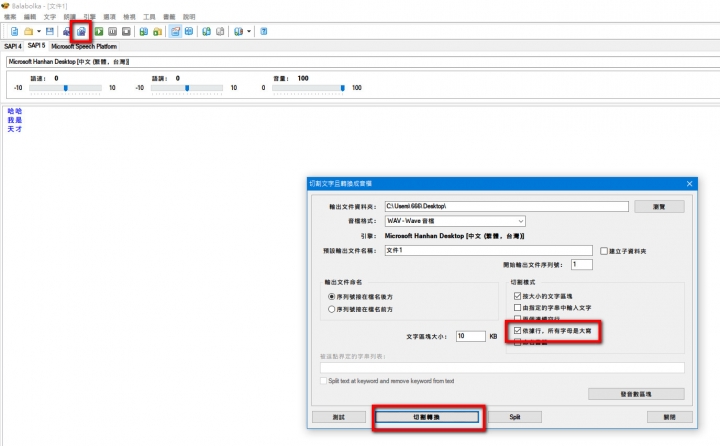This screenshot has width=720, height=446.
Task: Open the 說明 menu
Action: coord(189,17)
